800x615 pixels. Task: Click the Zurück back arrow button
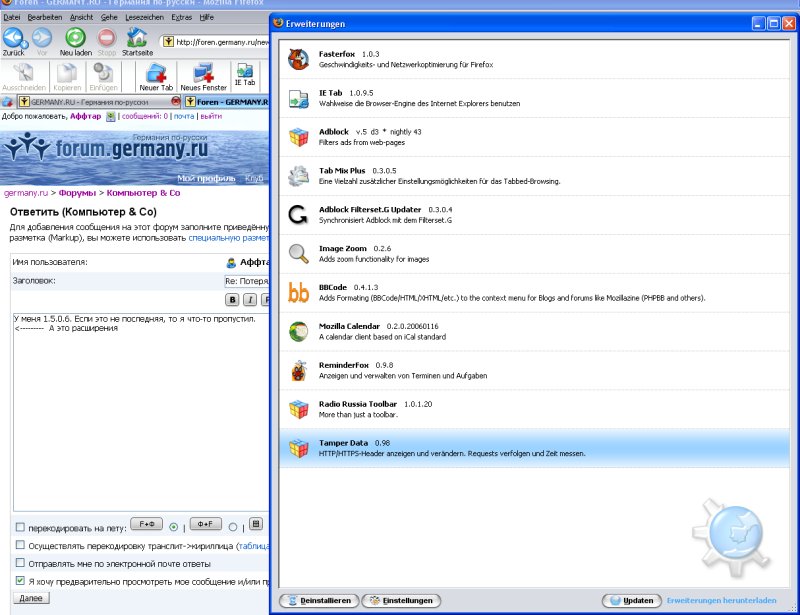click(12, 37)
